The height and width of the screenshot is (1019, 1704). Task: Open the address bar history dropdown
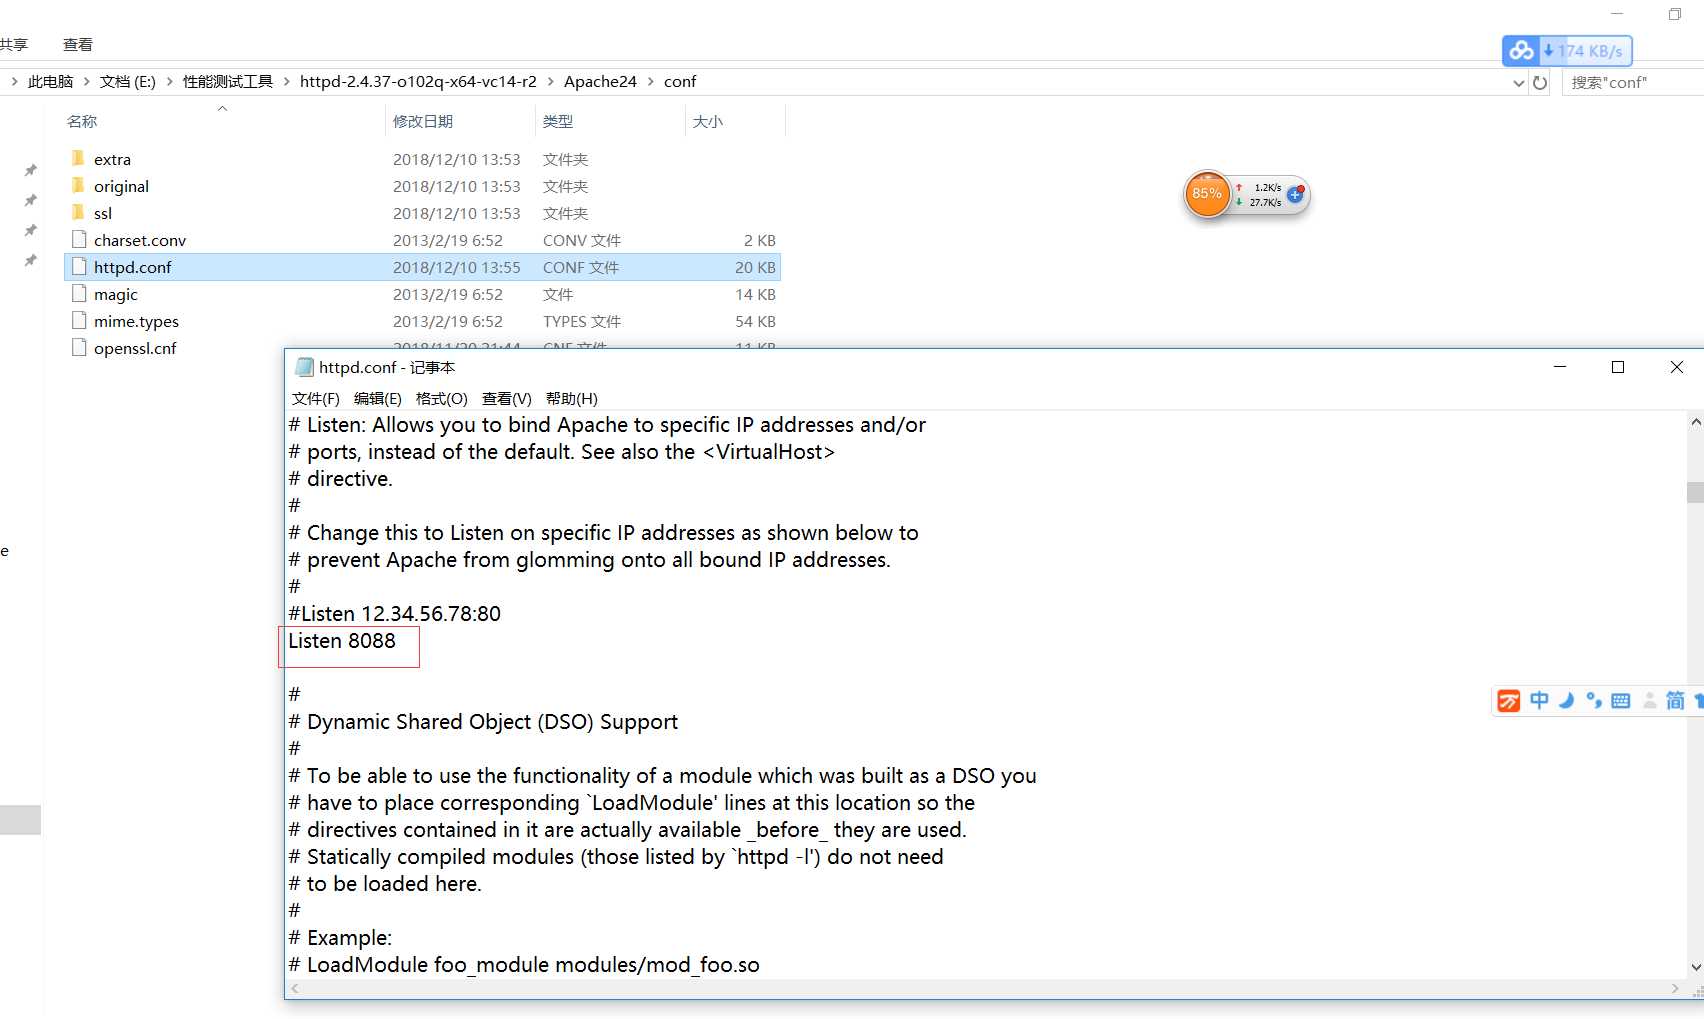click(1518, 82)
